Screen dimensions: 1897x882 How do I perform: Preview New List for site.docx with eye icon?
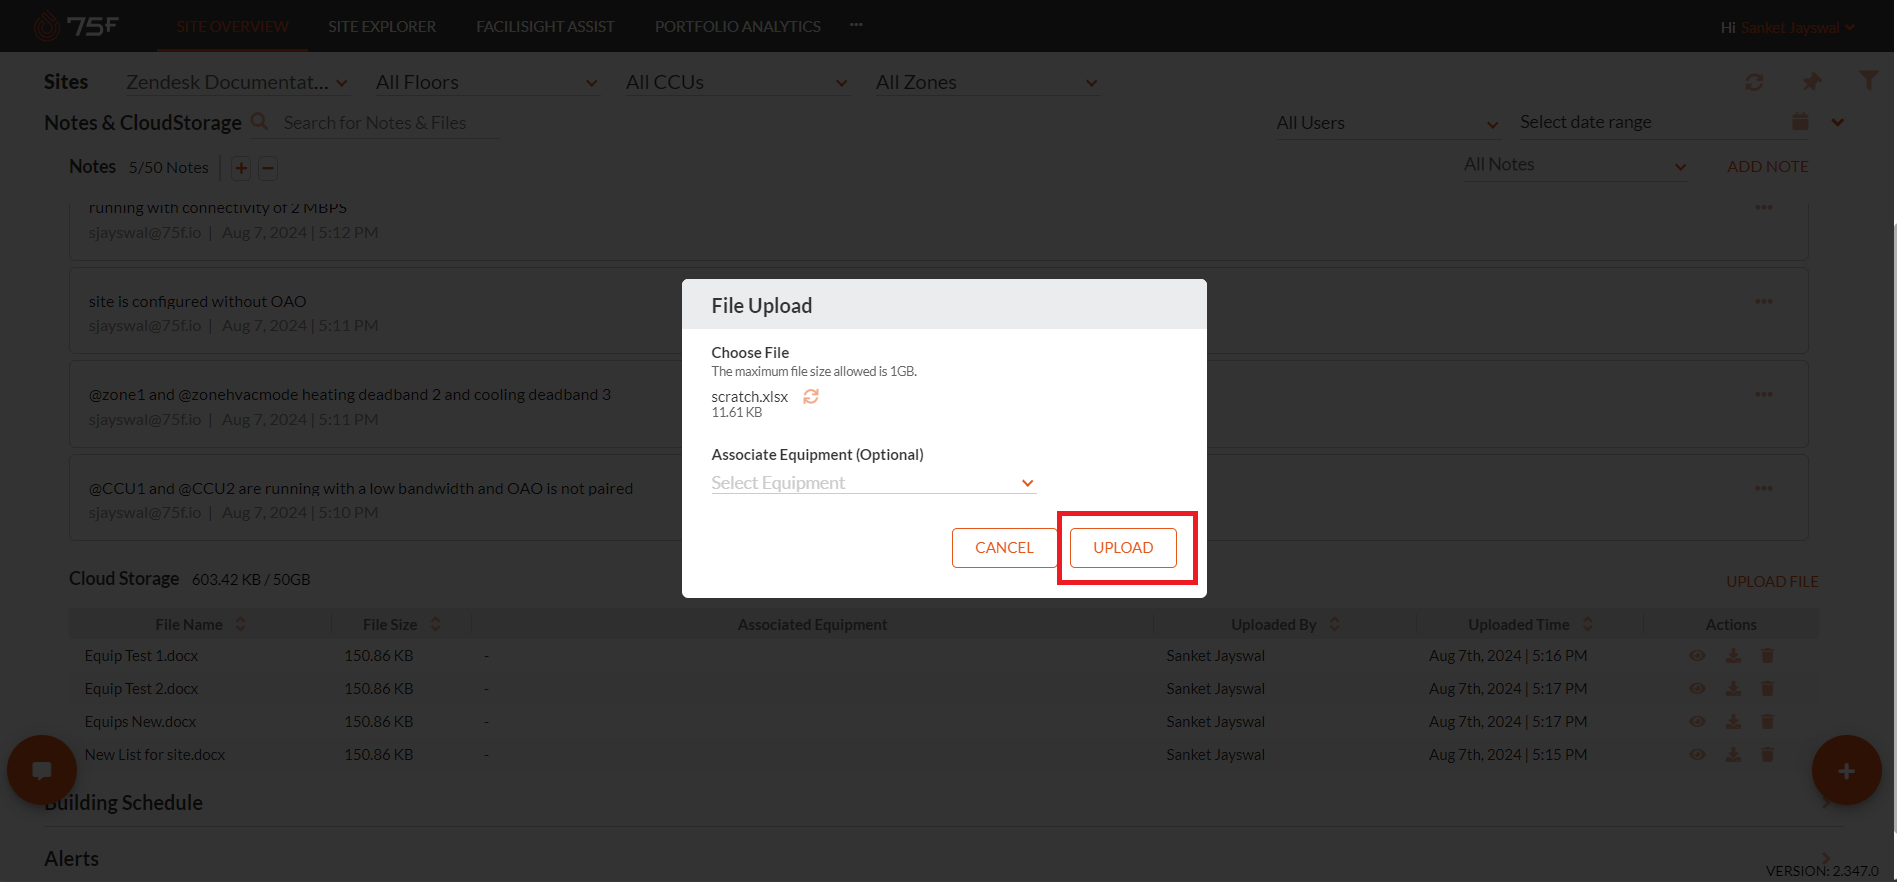click(x=1697, y=755)
